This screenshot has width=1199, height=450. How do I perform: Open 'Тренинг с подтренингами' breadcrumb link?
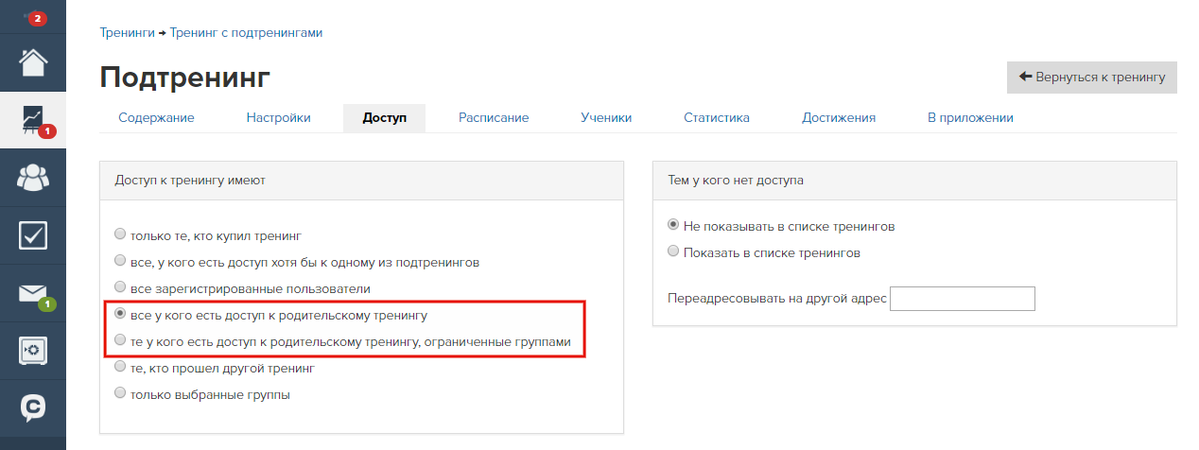(x=246, y=33)
